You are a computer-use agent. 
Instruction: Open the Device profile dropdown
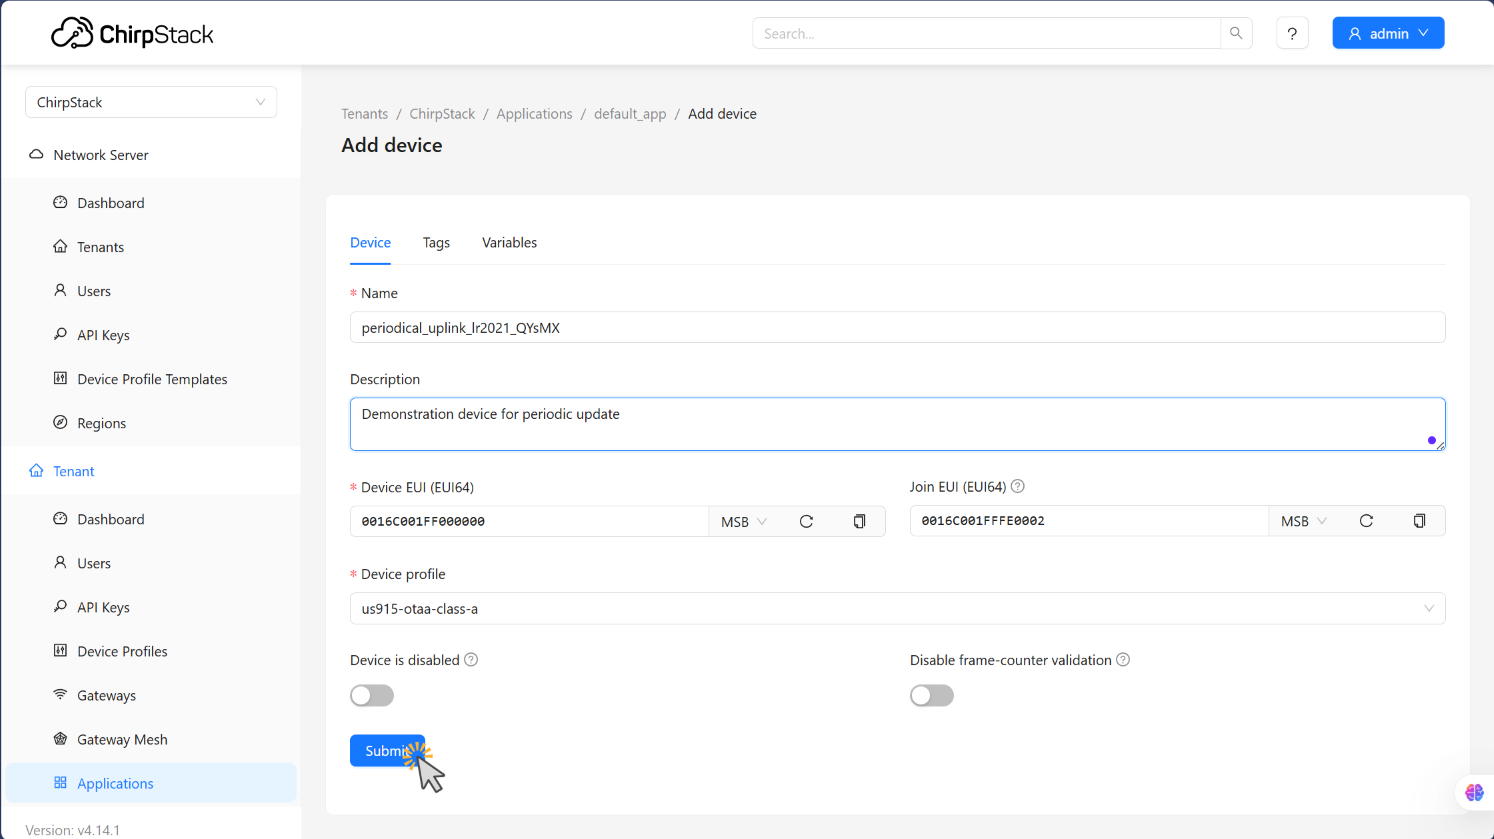pyautogui.click(x=897, y=608)
